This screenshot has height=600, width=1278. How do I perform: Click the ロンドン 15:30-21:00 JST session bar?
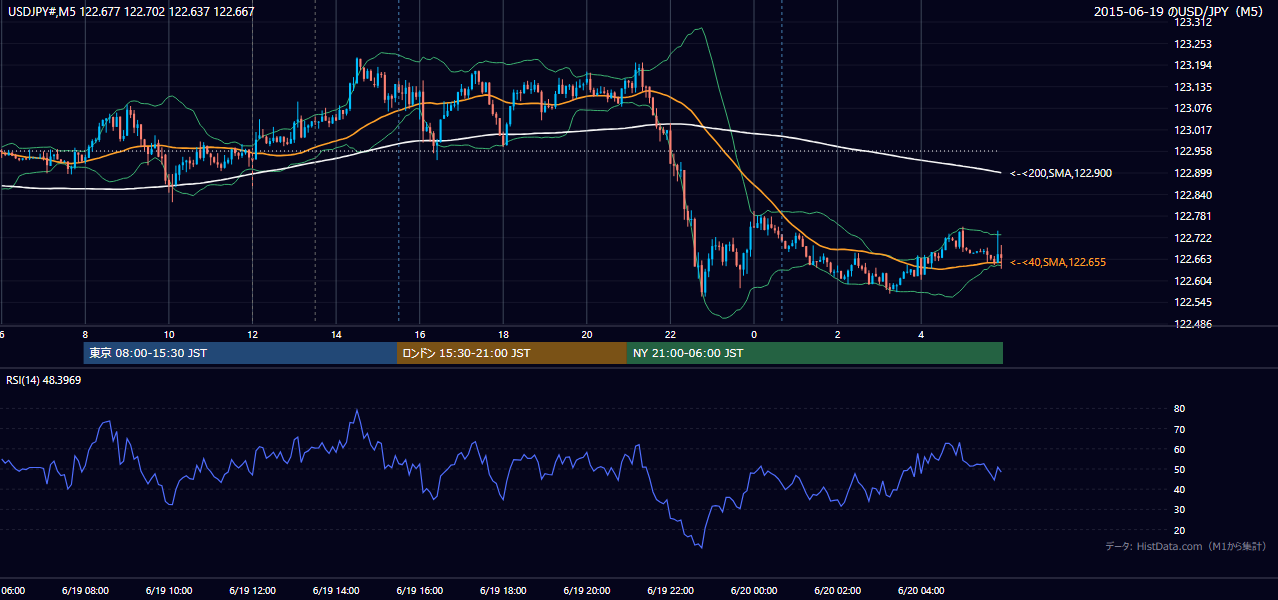(x=512, y=353)
